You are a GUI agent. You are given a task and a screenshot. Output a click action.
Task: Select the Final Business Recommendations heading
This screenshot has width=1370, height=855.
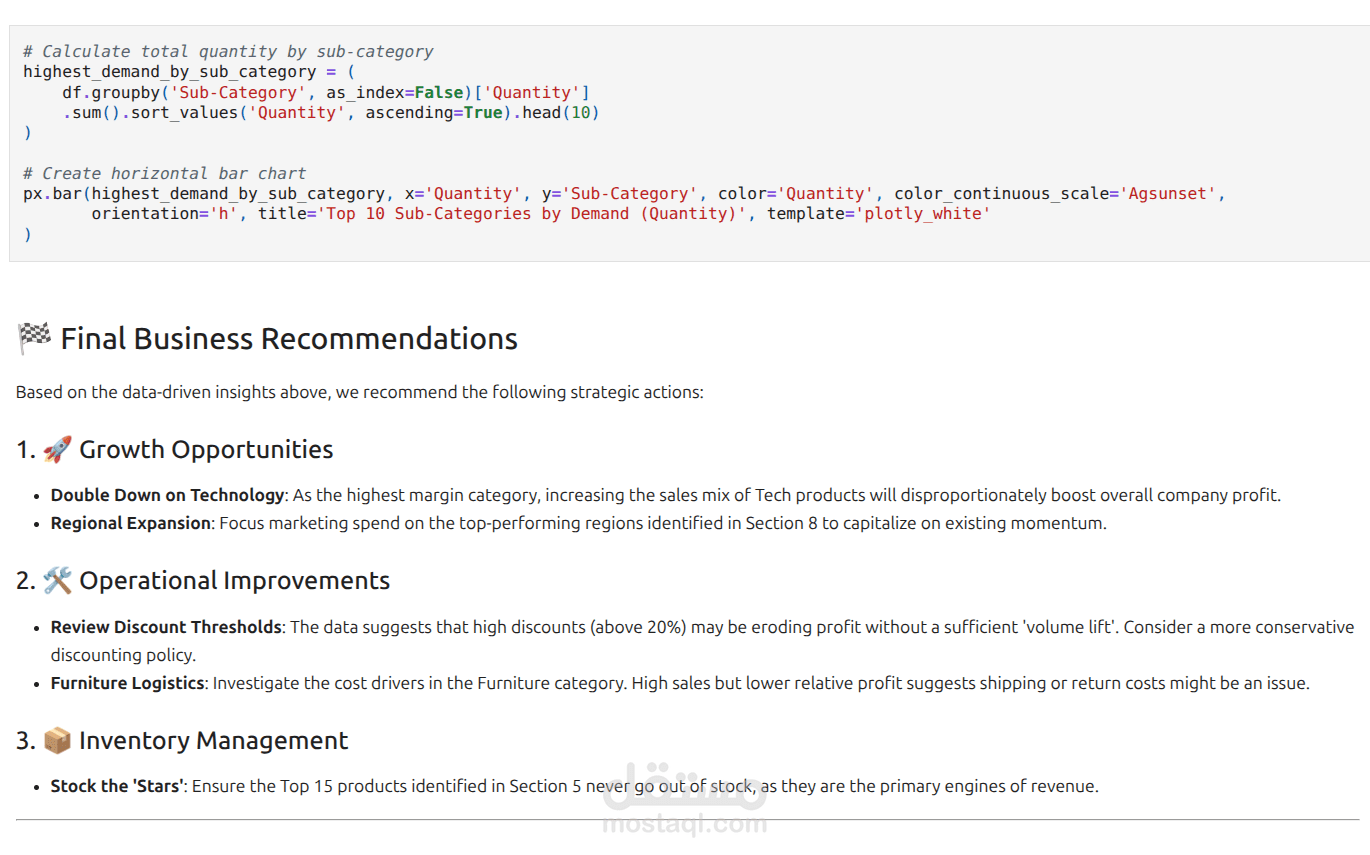coord(288,339)
